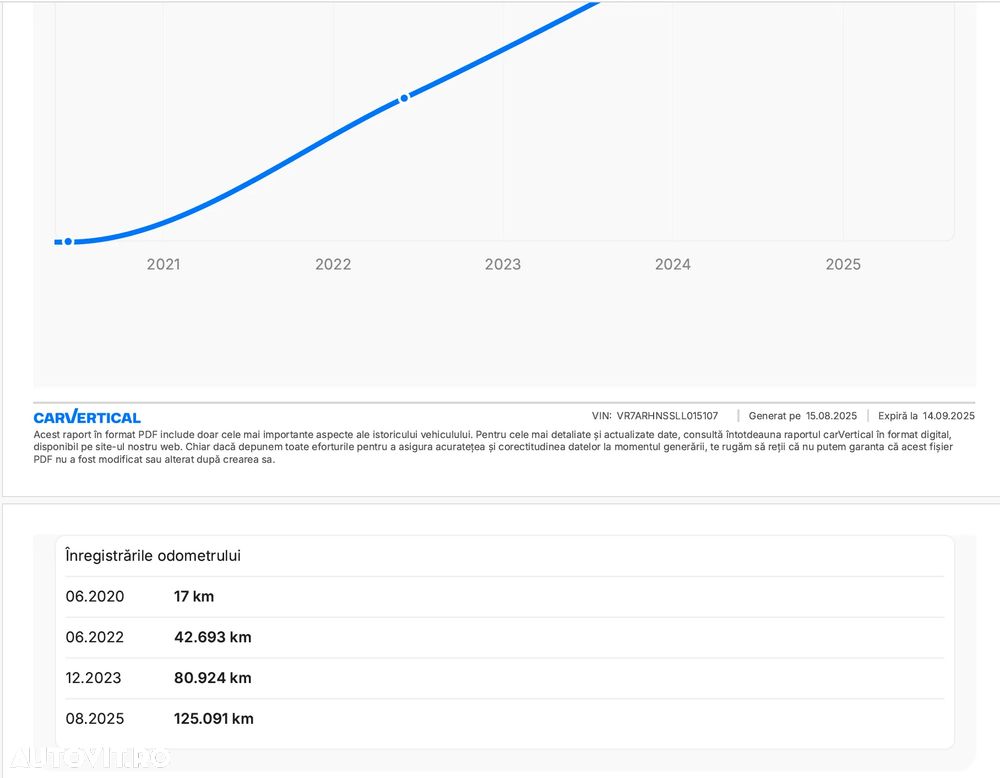Click the 17 km odometer reading

194,597
